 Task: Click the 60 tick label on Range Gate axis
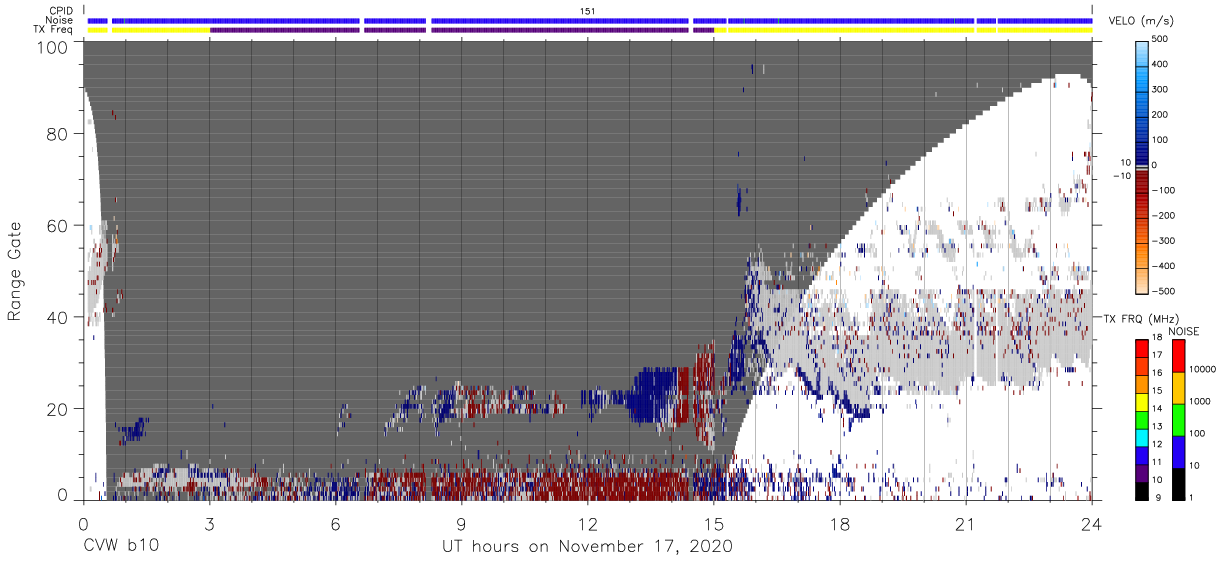55,225
